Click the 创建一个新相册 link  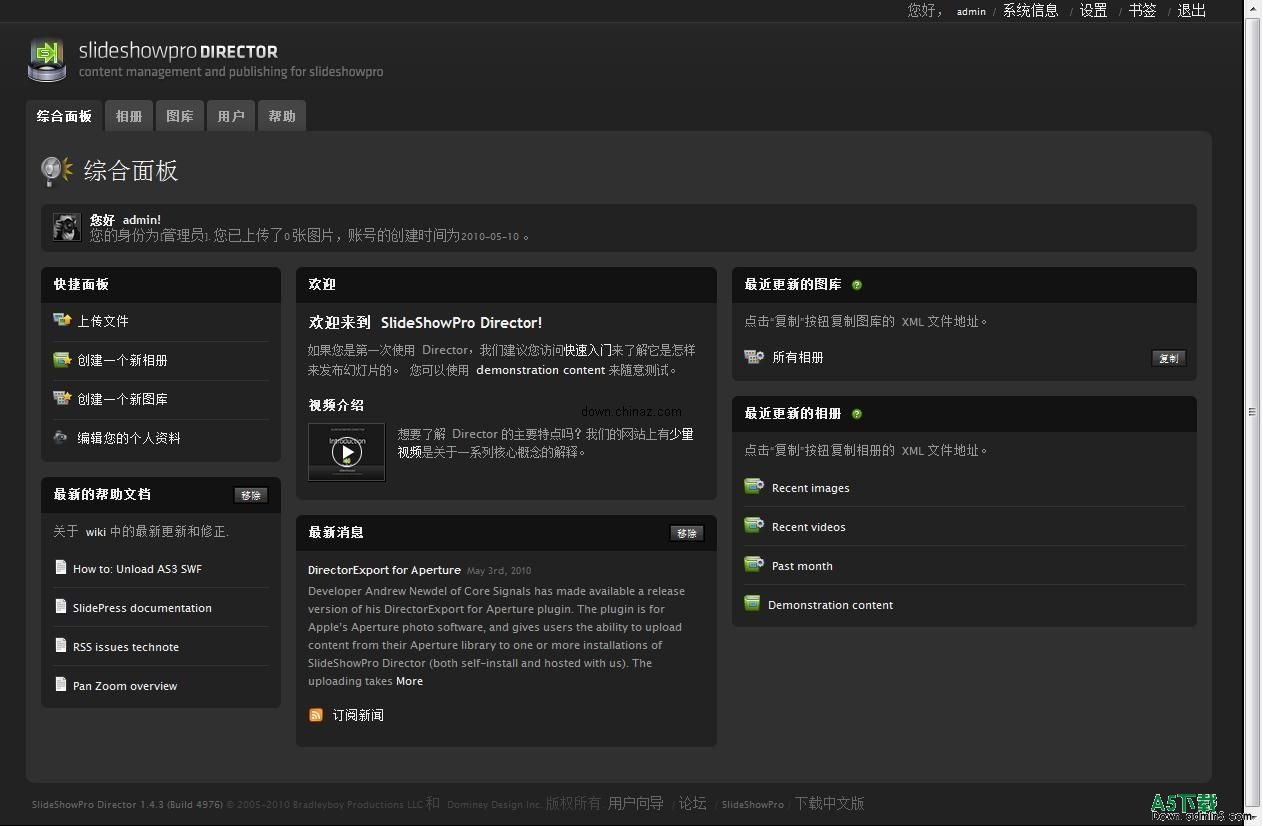point(122,360)
